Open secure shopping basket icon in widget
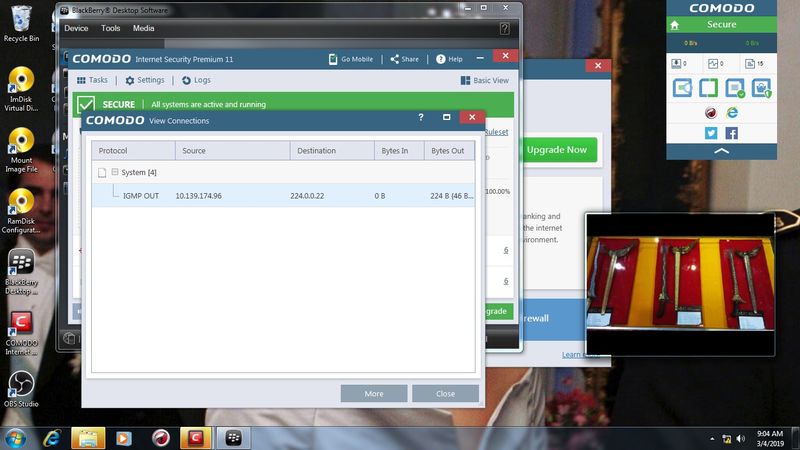The image size is (800, 450). click(x=761, y=88)
